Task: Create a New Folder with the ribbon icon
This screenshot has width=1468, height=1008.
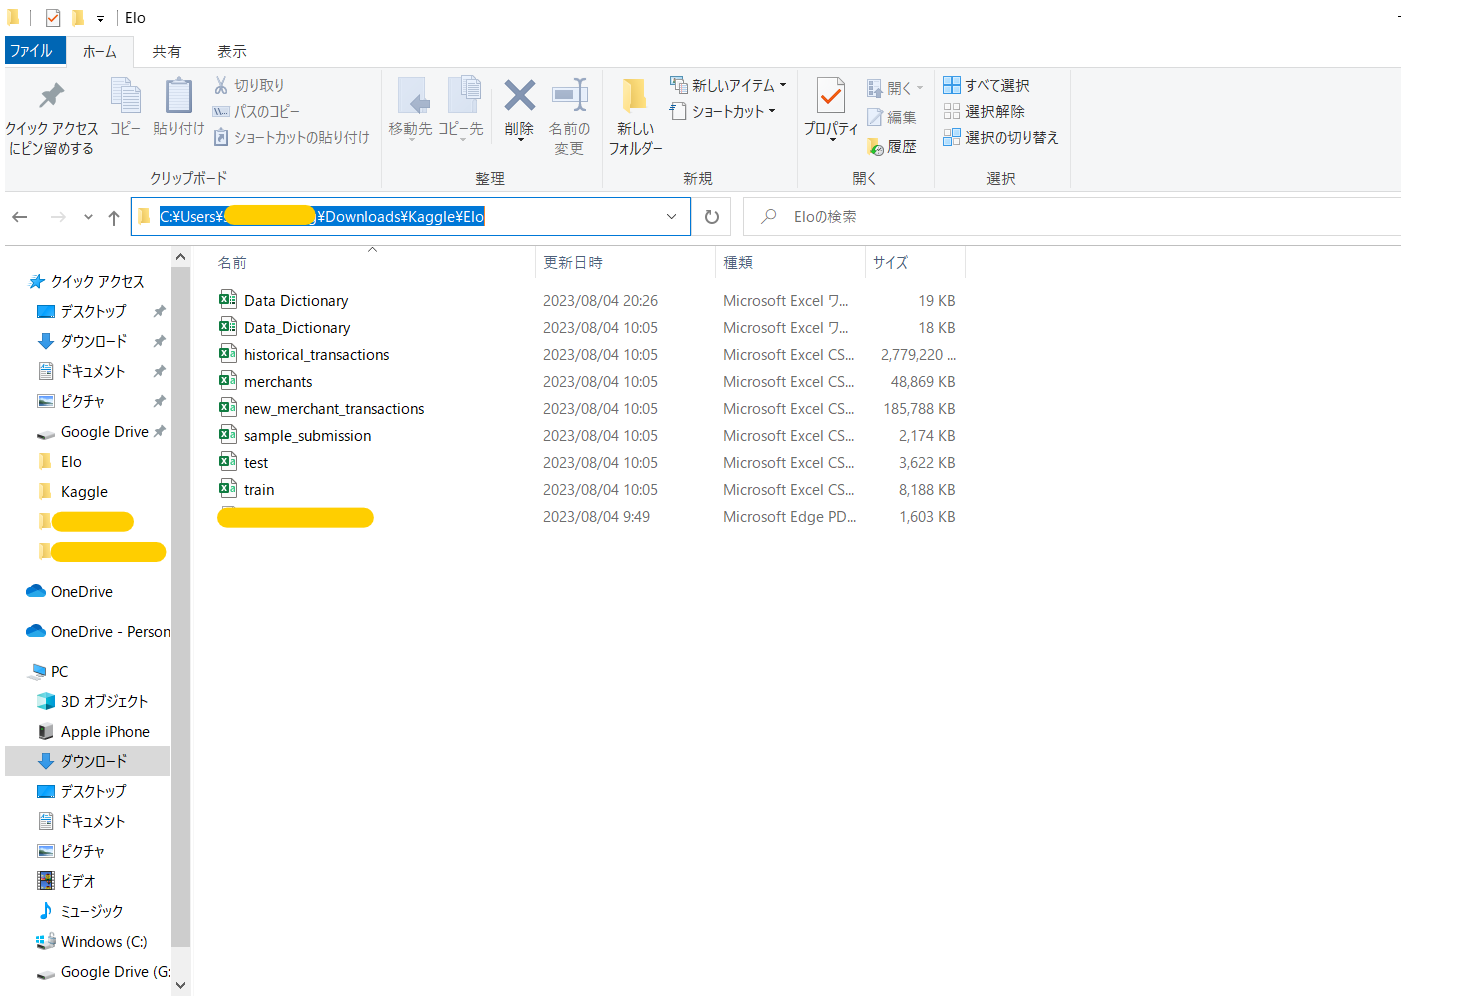Action: click(x=635, y=96)
